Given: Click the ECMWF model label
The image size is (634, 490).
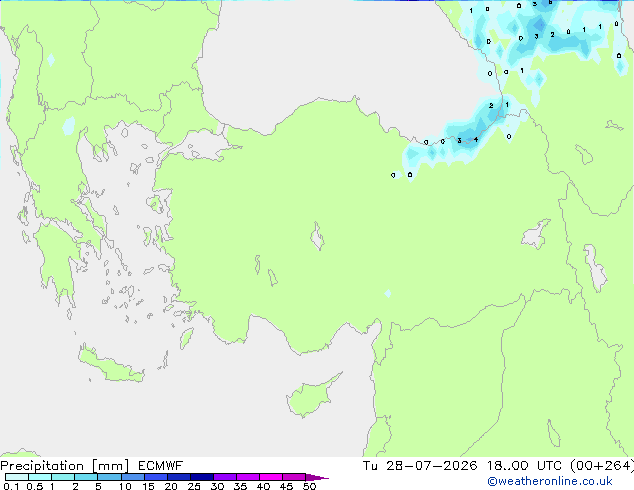Looking at the screenshot, I should (x=160, y=466).
